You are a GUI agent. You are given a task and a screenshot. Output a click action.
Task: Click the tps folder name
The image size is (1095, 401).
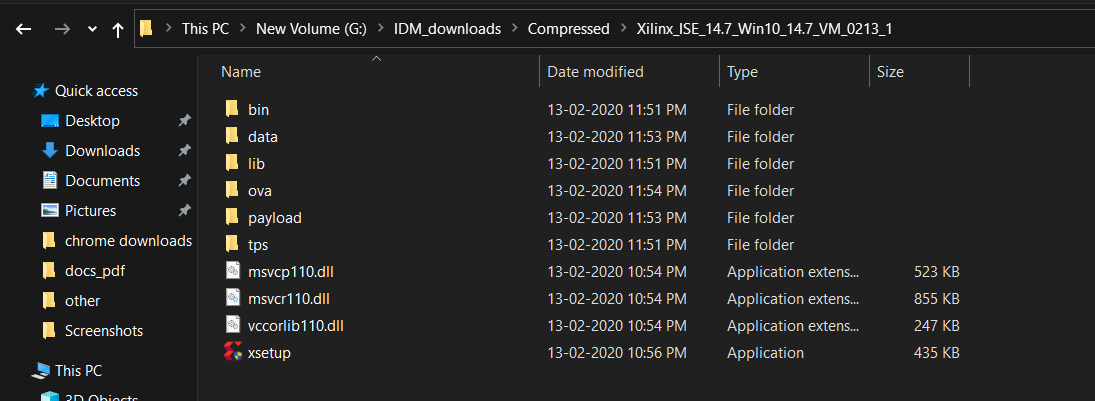(258, 245)
